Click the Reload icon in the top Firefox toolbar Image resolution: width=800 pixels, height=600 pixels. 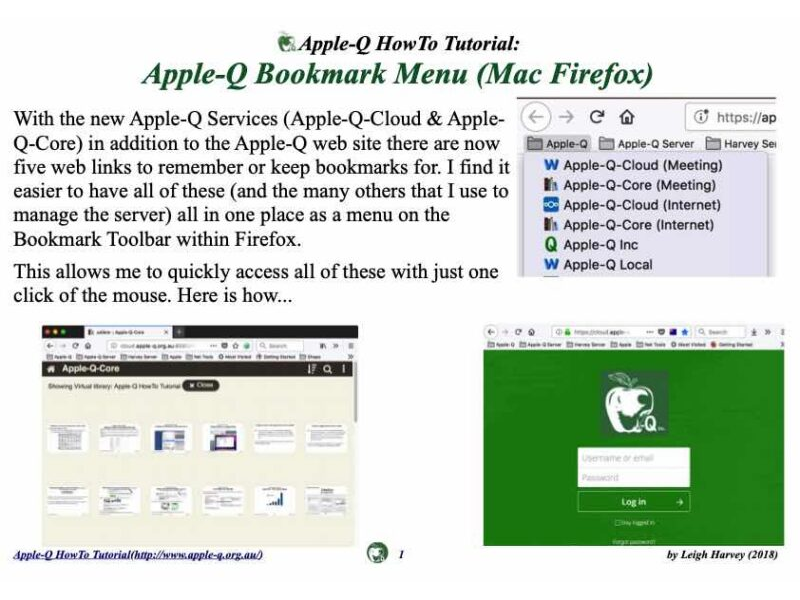596,117
